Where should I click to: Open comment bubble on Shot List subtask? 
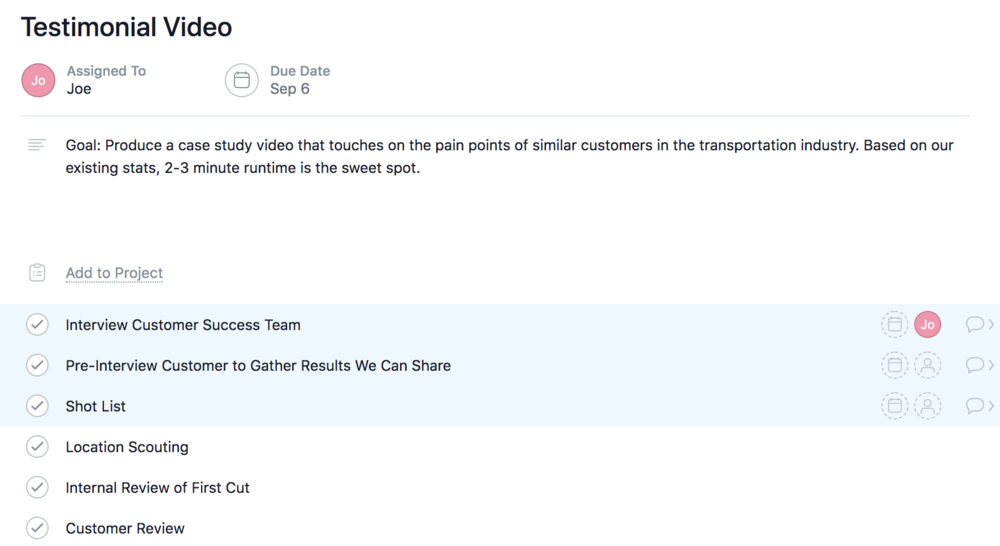[974, 406]
